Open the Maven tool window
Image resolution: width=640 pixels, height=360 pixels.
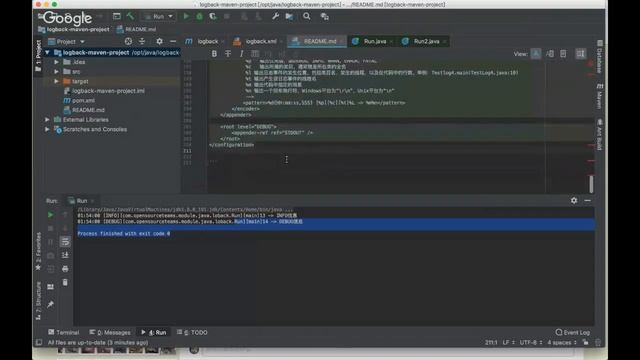click(x=600, y=96)
